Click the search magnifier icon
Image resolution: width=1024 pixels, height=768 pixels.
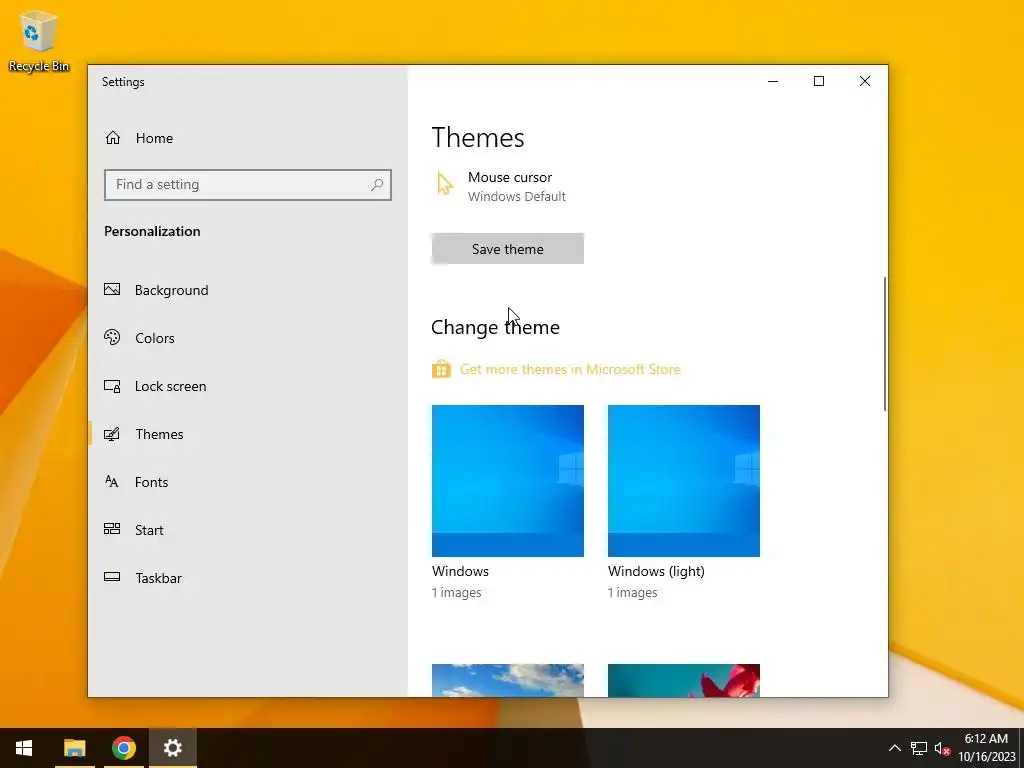(x=377, y=185)
